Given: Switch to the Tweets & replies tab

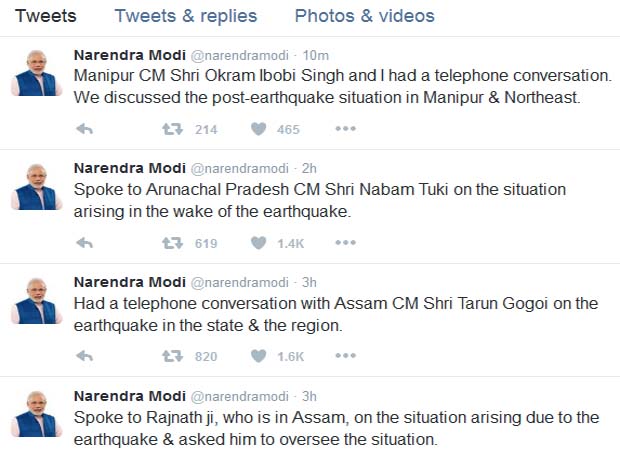Looking at the screenshot, I should pyautogui.click(x=185, y=16).
